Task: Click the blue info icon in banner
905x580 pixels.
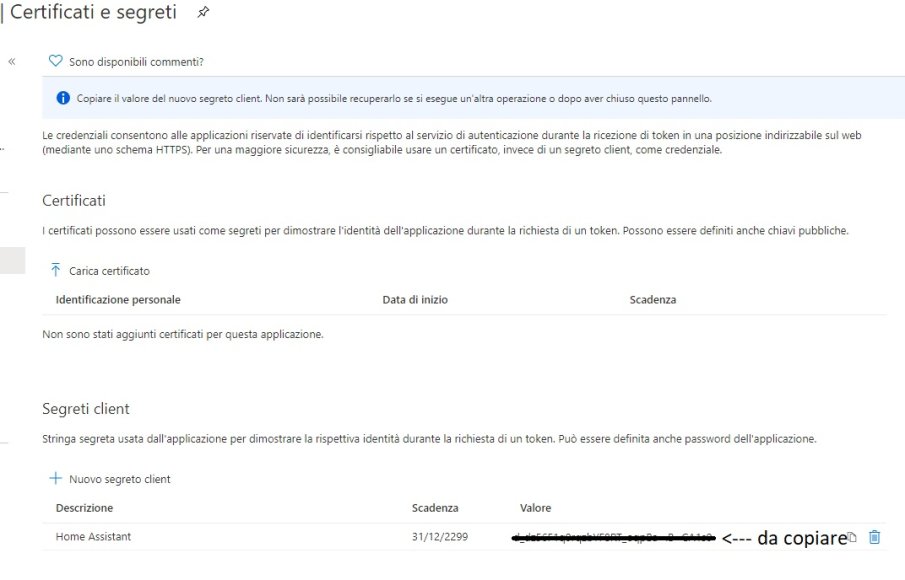Action: (x=63, y=98)
